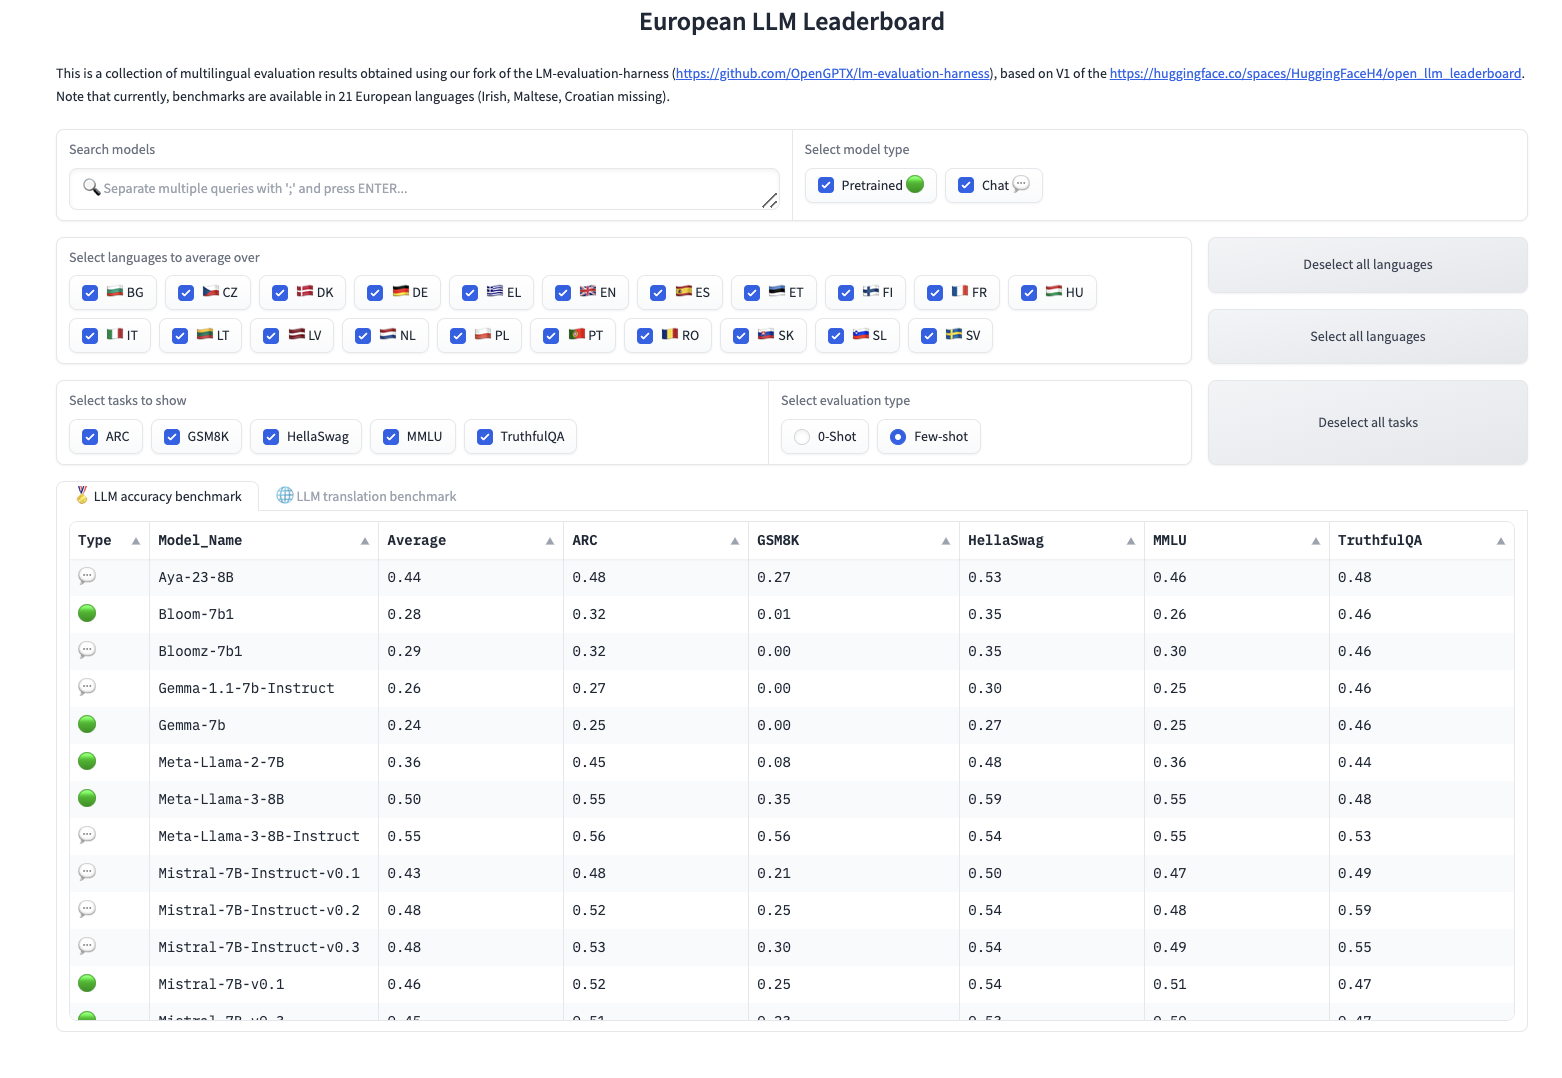The height and width of the screenshot is (1078, 1562).
Task: Uncheck the Pretrained model type checkbox
Action: (x=826, y=185)
